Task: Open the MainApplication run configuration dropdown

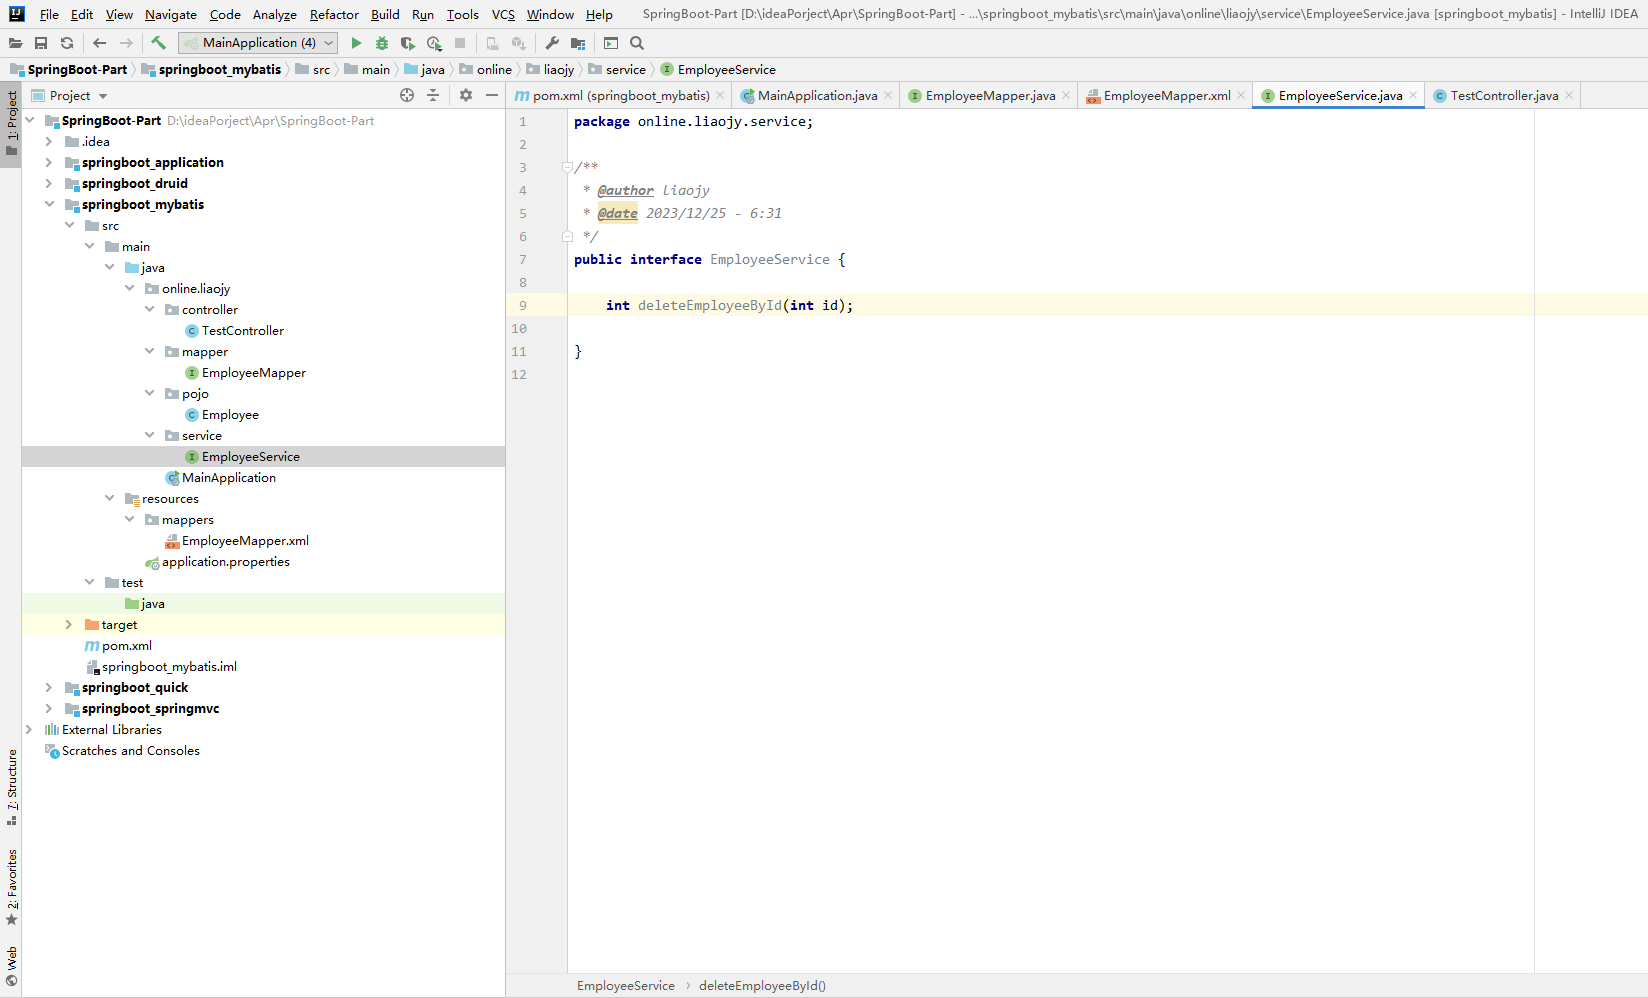Action: 258,43
